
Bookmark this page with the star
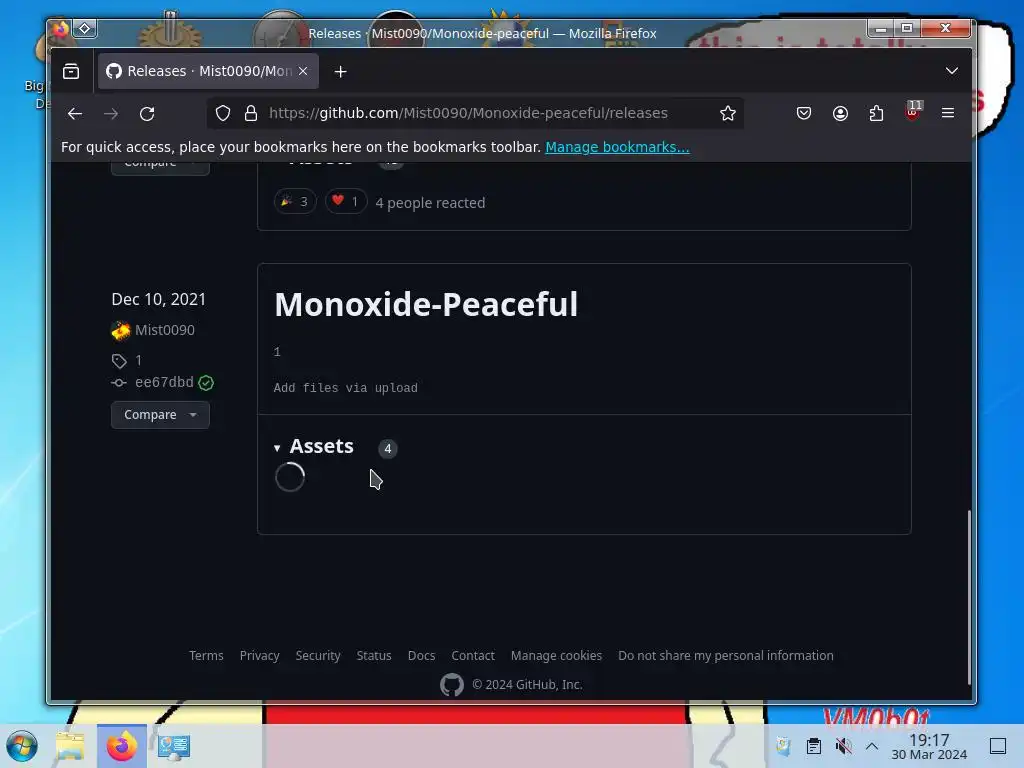coord(728,113)
